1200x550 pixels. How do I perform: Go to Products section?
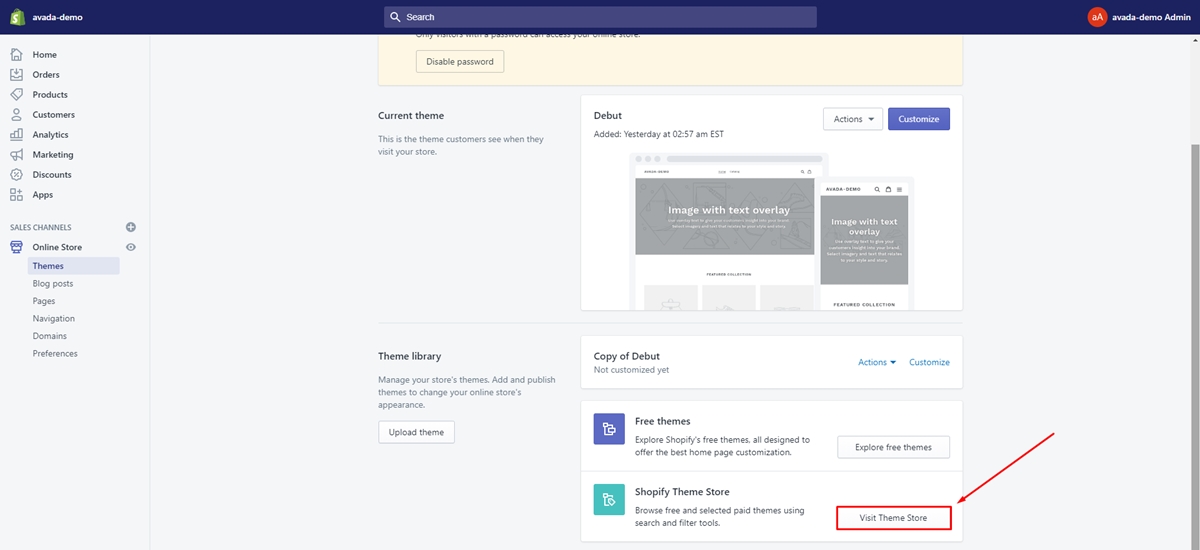pos(50,94)
